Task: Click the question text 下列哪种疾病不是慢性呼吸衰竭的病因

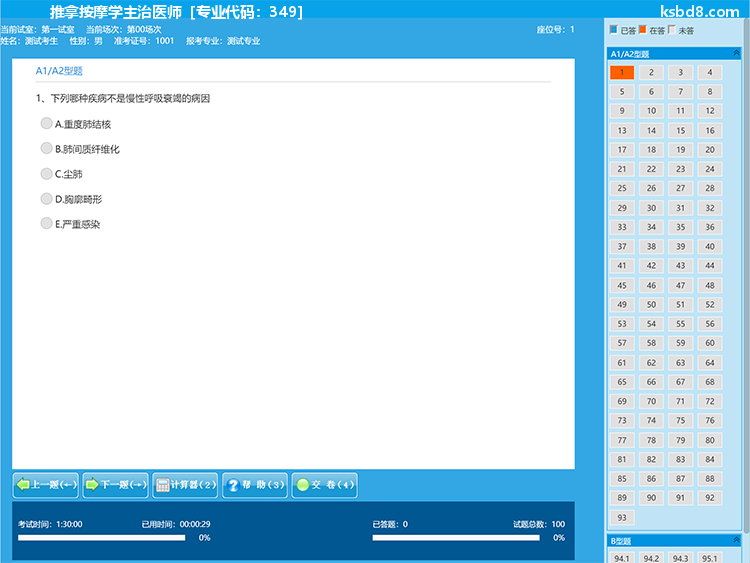Action: [x=130, y=99]
